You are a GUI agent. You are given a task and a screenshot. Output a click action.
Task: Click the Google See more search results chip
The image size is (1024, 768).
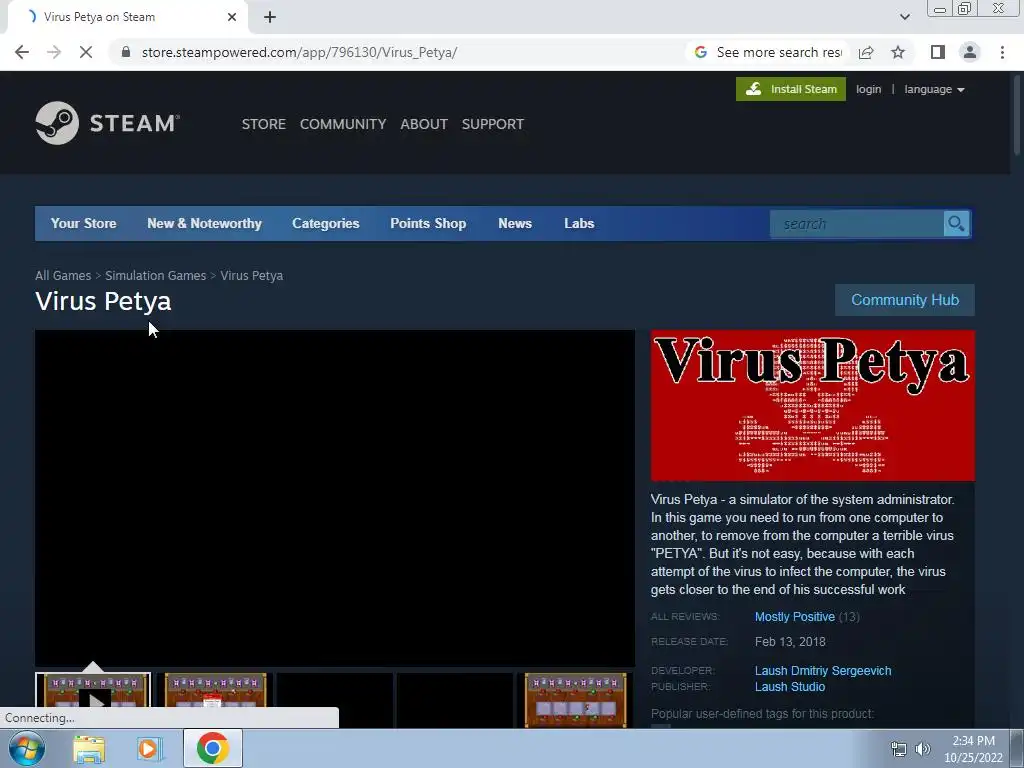[x=768, y=52]
